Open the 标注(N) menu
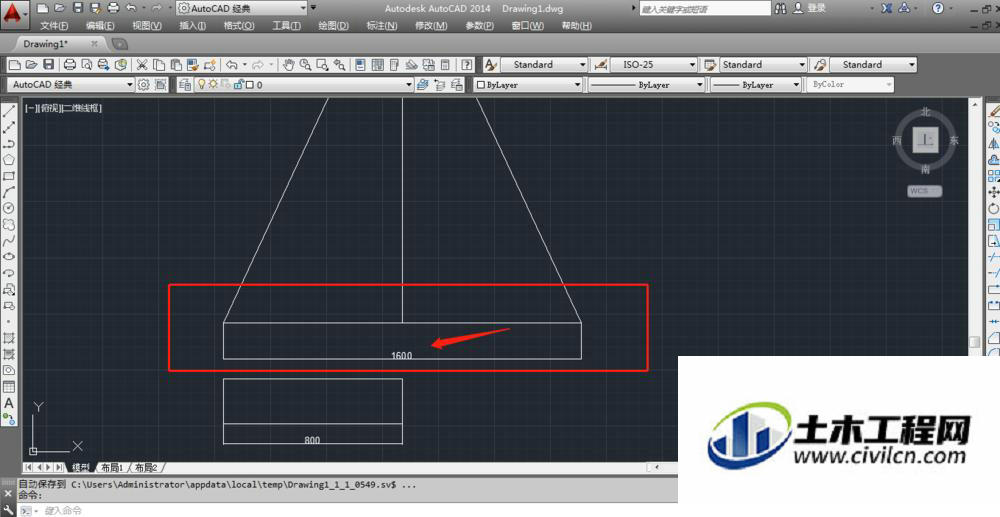 [382, 25]
